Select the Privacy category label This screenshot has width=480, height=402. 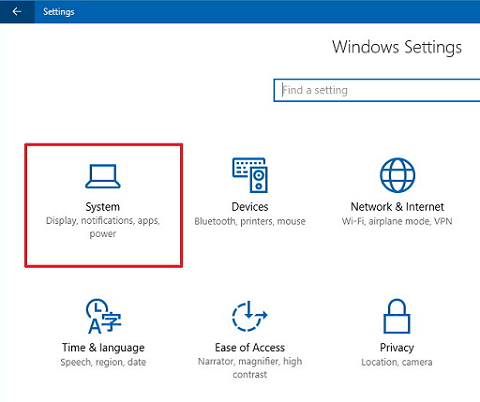397,348
